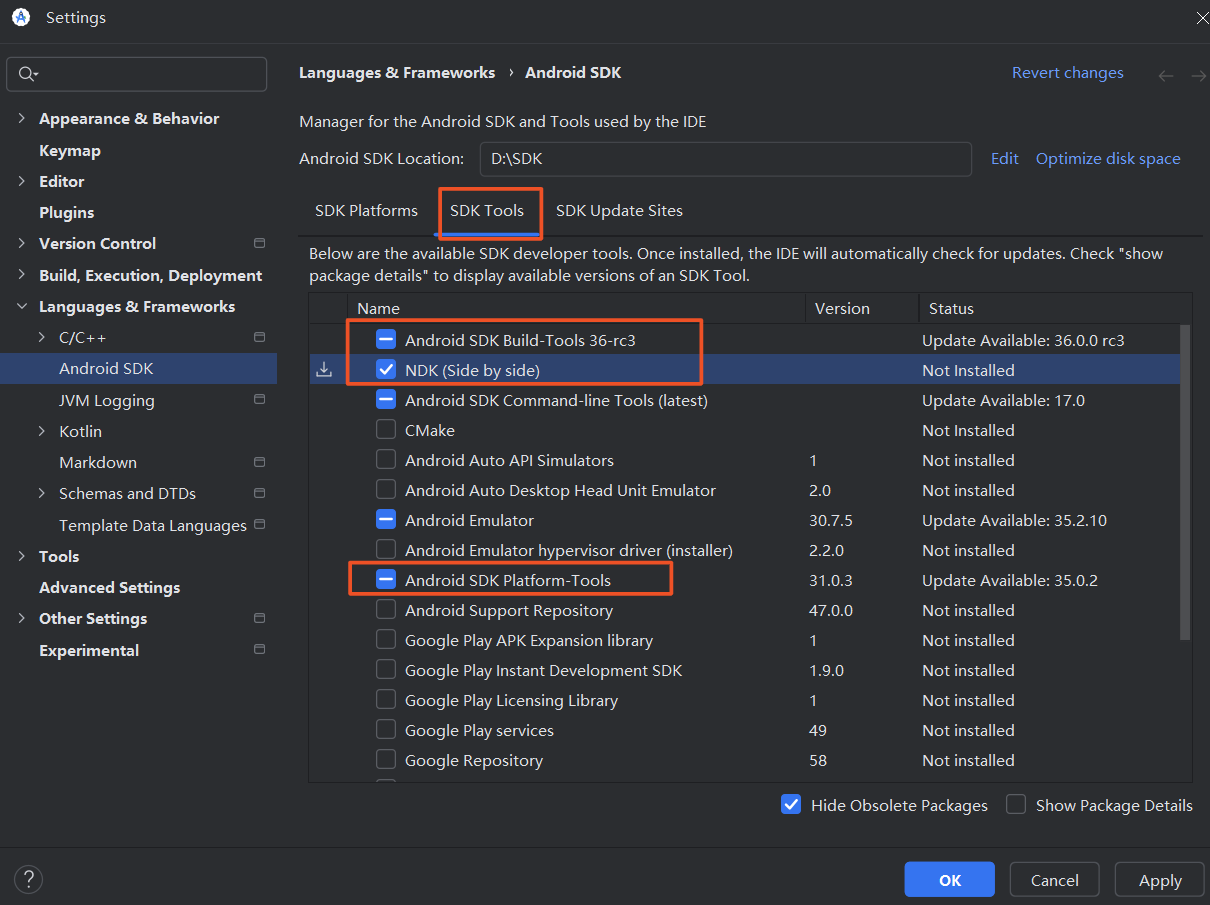This screenshot has width=1210, height=905.
Task: Click the project-level icon next to C/C++
Action: [260, 337]
